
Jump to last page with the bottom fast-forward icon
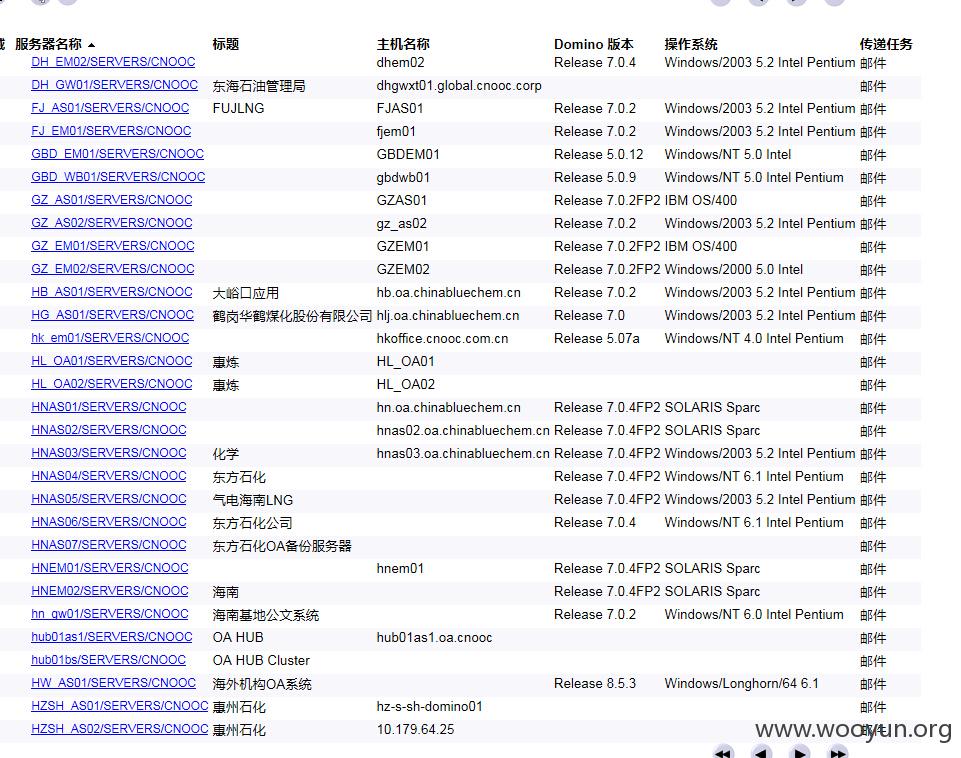838,752
